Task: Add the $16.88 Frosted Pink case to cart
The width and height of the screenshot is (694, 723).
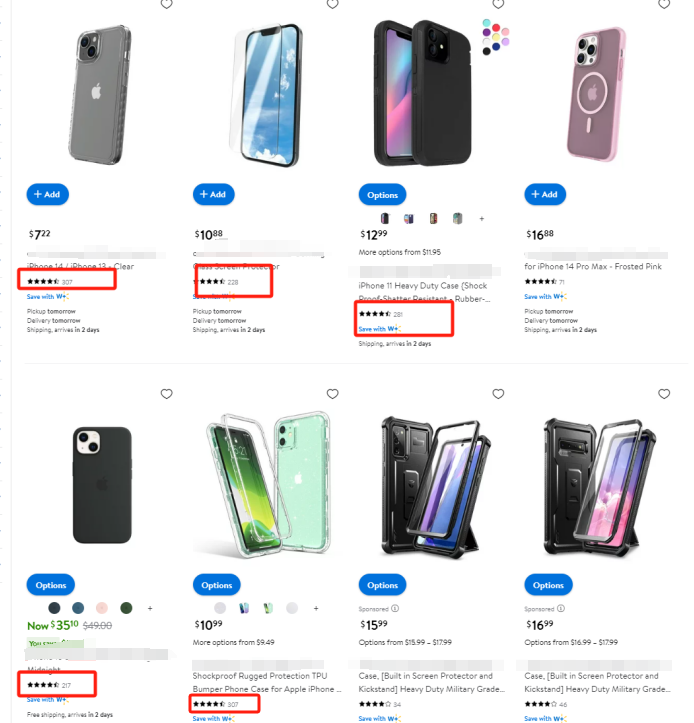Action: [545, 194]
